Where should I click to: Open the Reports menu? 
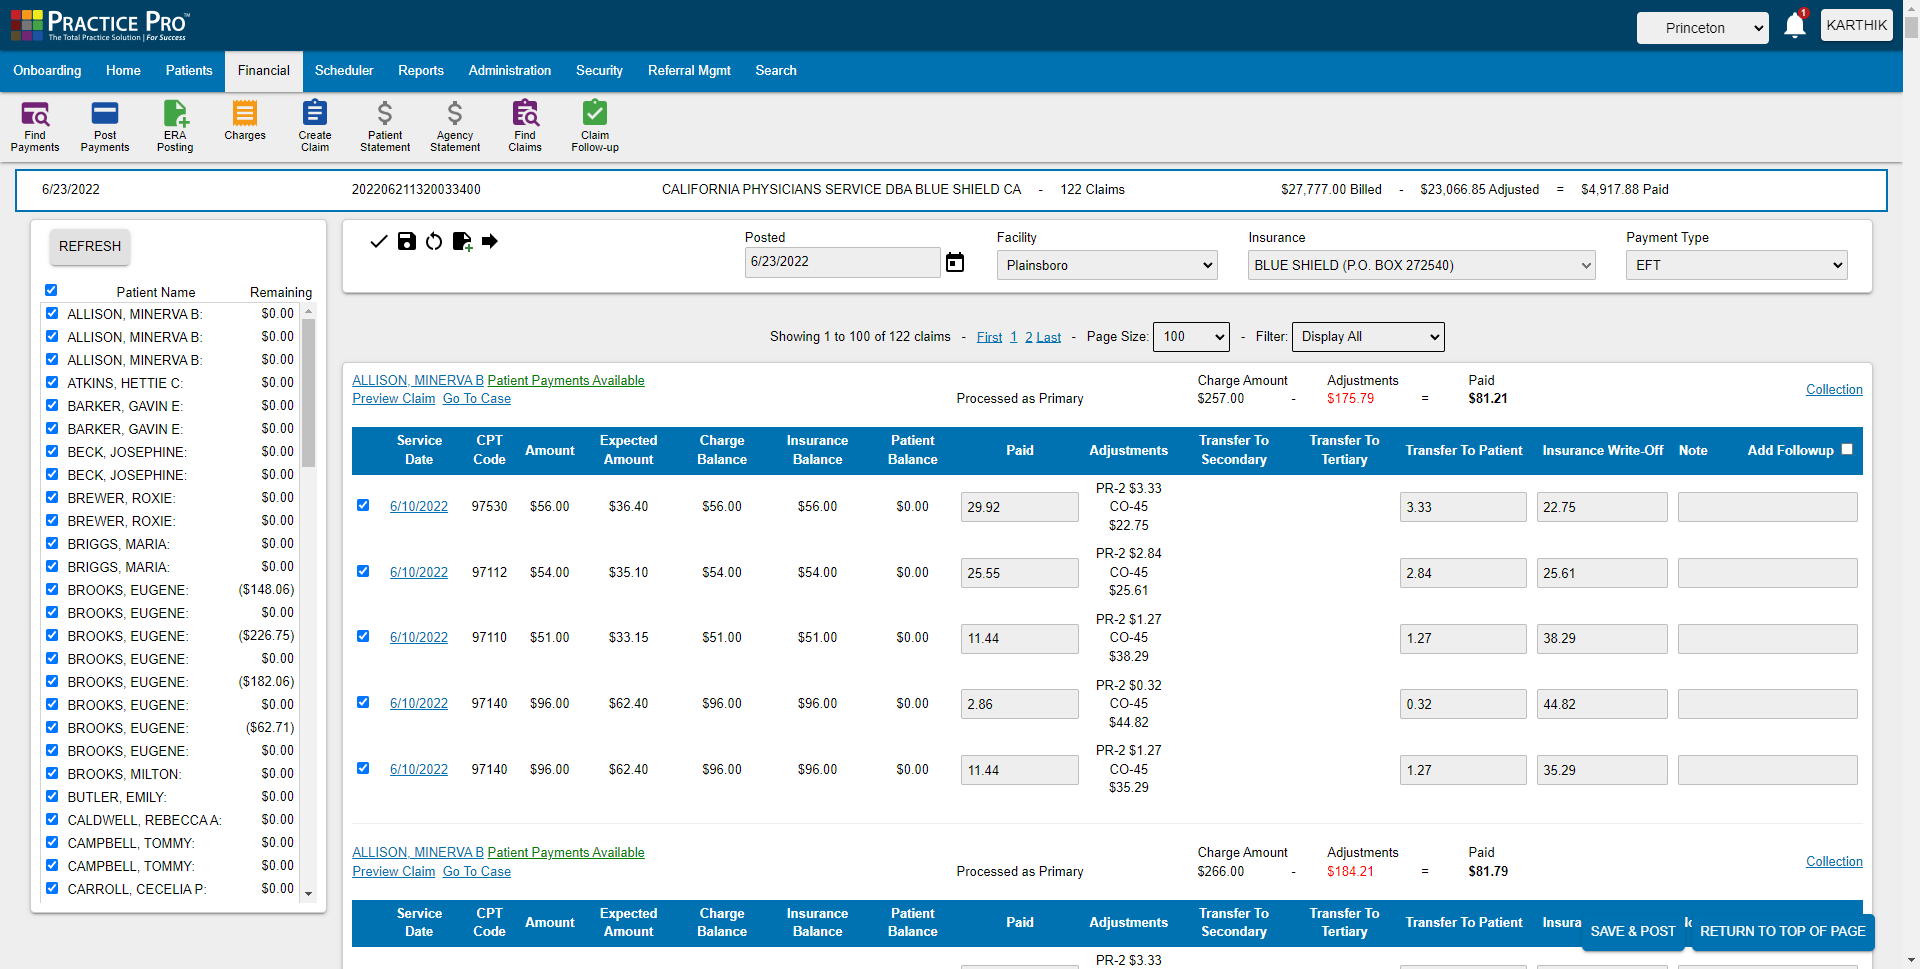coord(420,70)
